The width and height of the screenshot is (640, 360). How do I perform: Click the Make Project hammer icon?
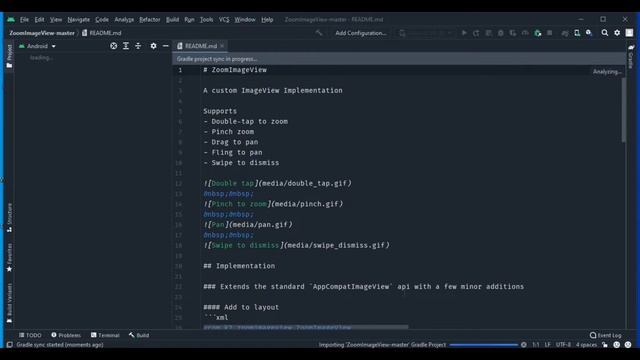[319, 33]
